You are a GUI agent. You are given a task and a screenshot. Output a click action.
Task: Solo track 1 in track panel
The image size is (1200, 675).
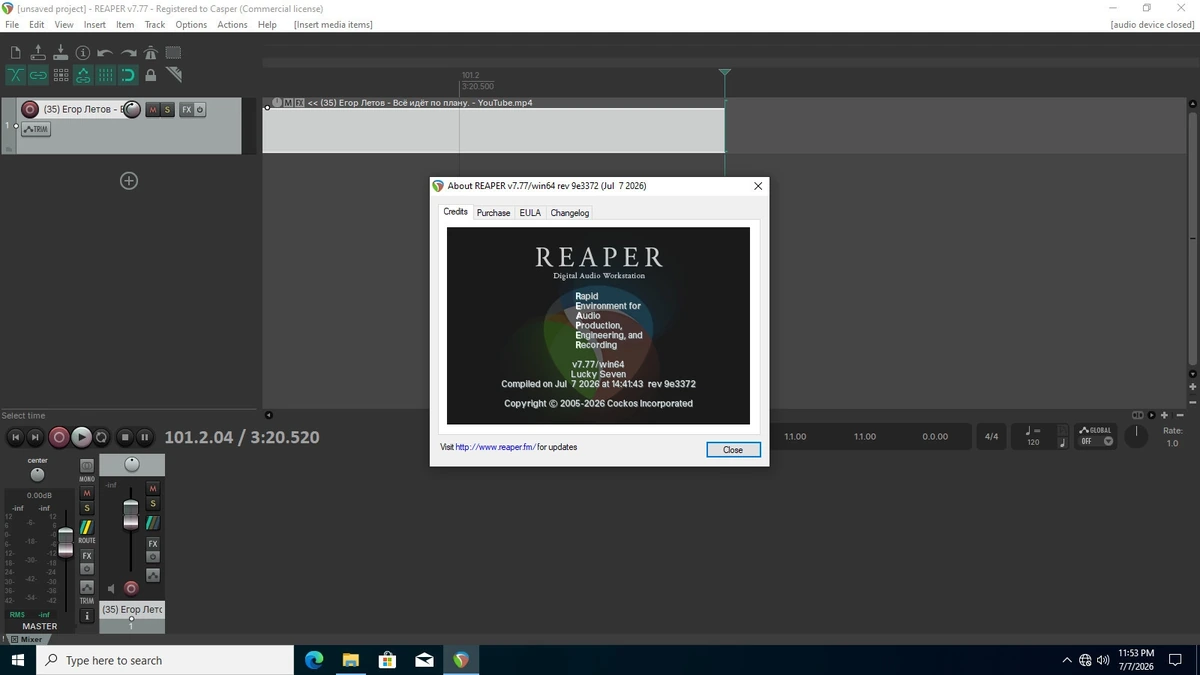(167, 109)
